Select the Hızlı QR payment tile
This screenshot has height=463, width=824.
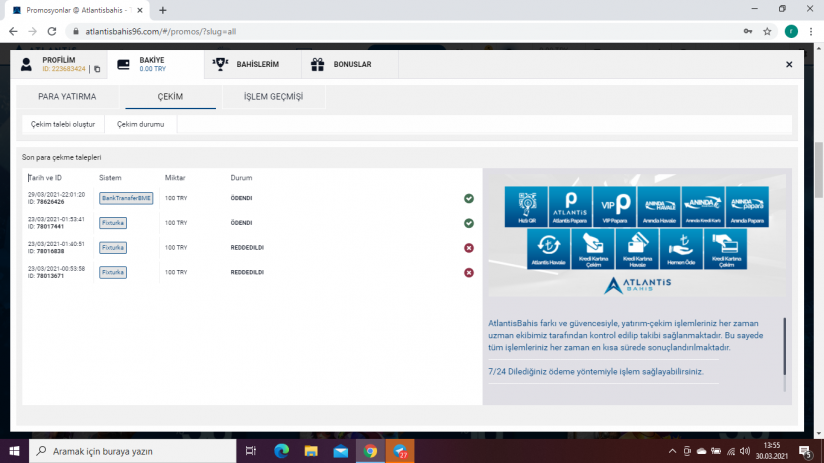(526, 207)
